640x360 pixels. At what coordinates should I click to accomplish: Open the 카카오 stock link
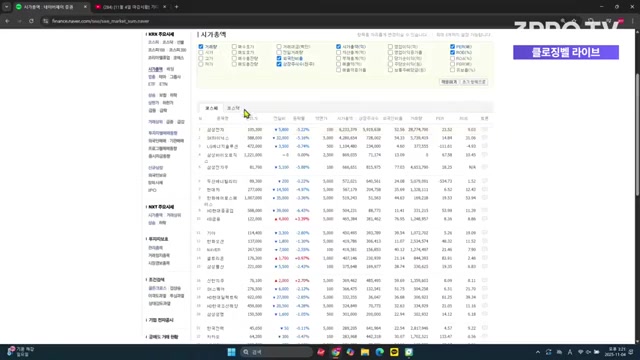click(213, 337)
